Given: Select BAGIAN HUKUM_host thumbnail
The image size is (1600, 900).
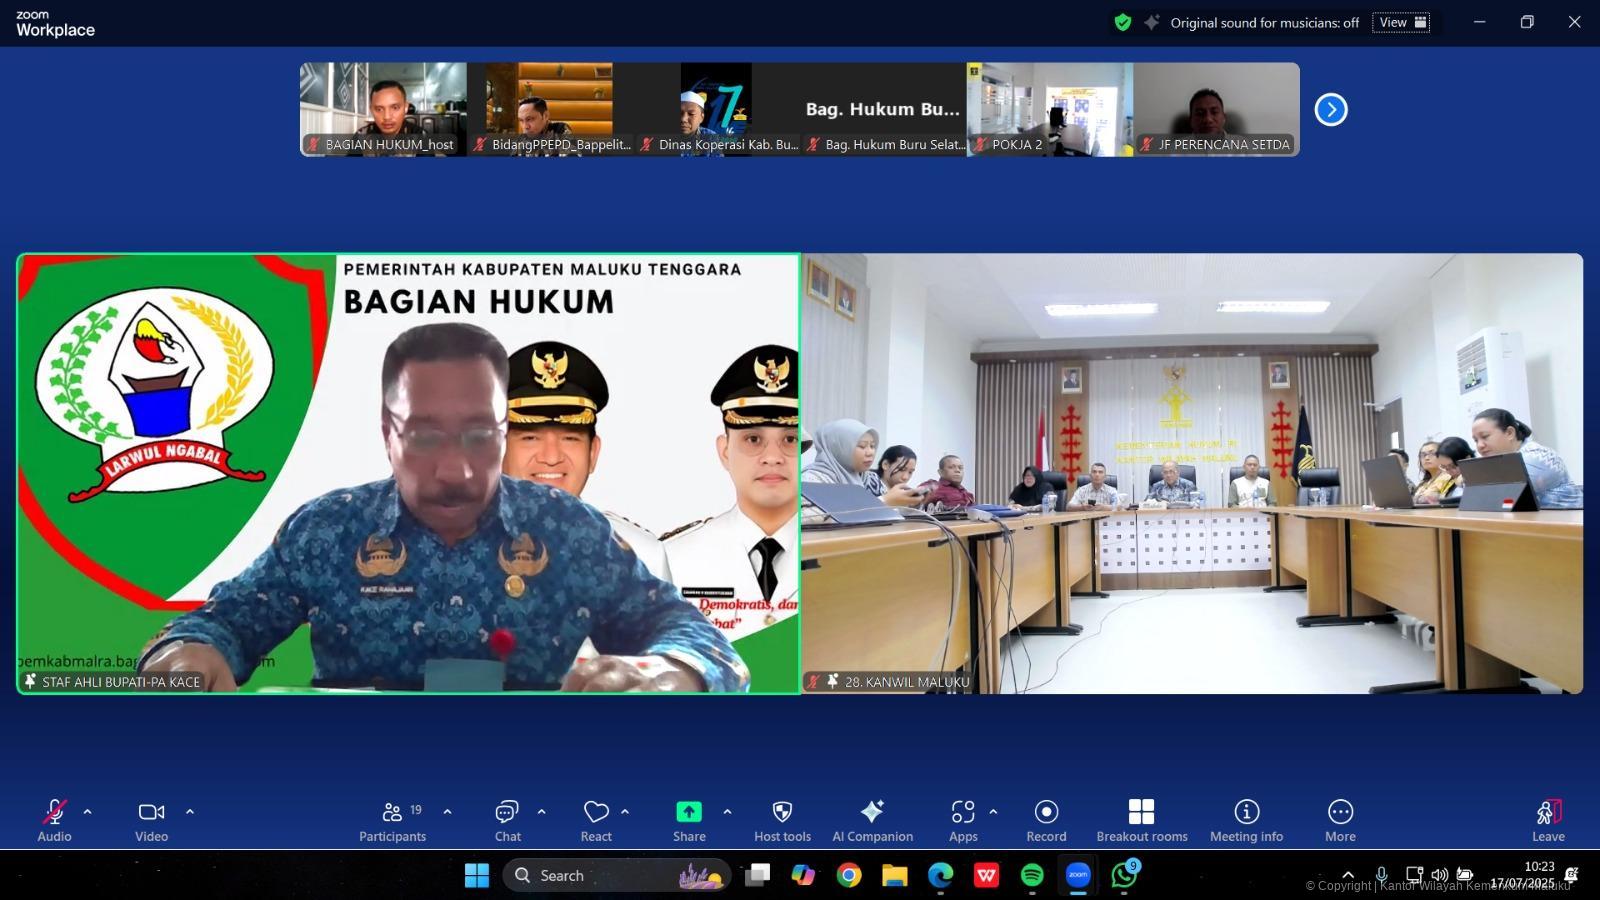Looking at the screenshot, I should (x=383, y=109).
